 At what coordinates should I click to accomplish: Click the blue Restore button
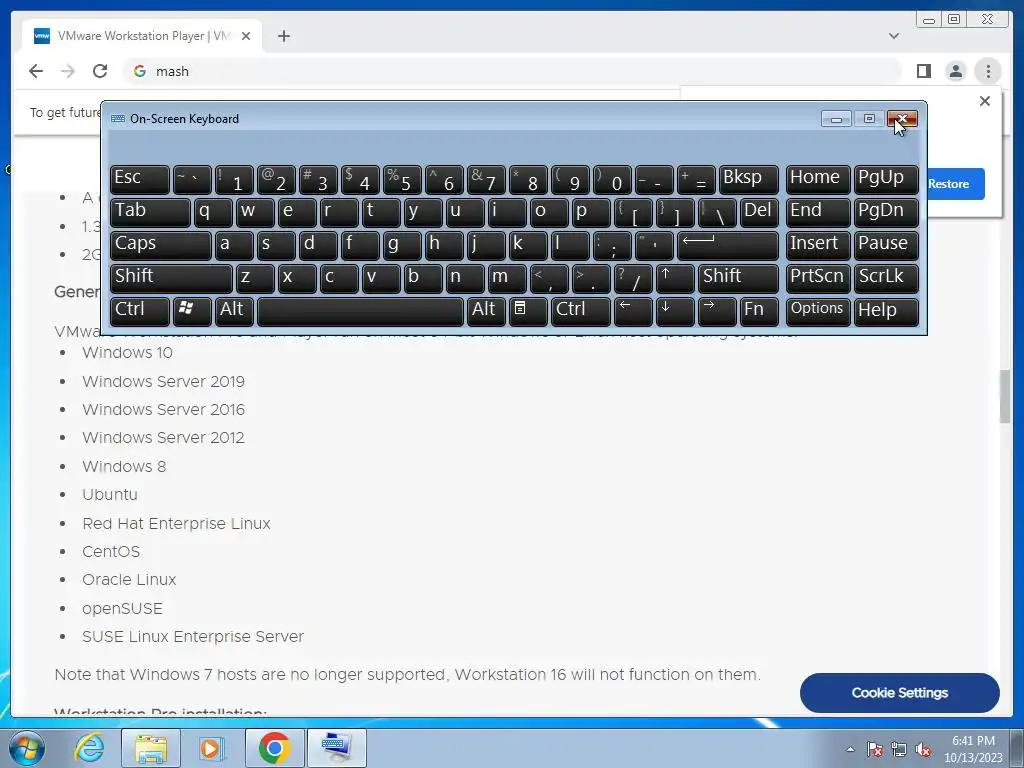(x=955, y=184)
